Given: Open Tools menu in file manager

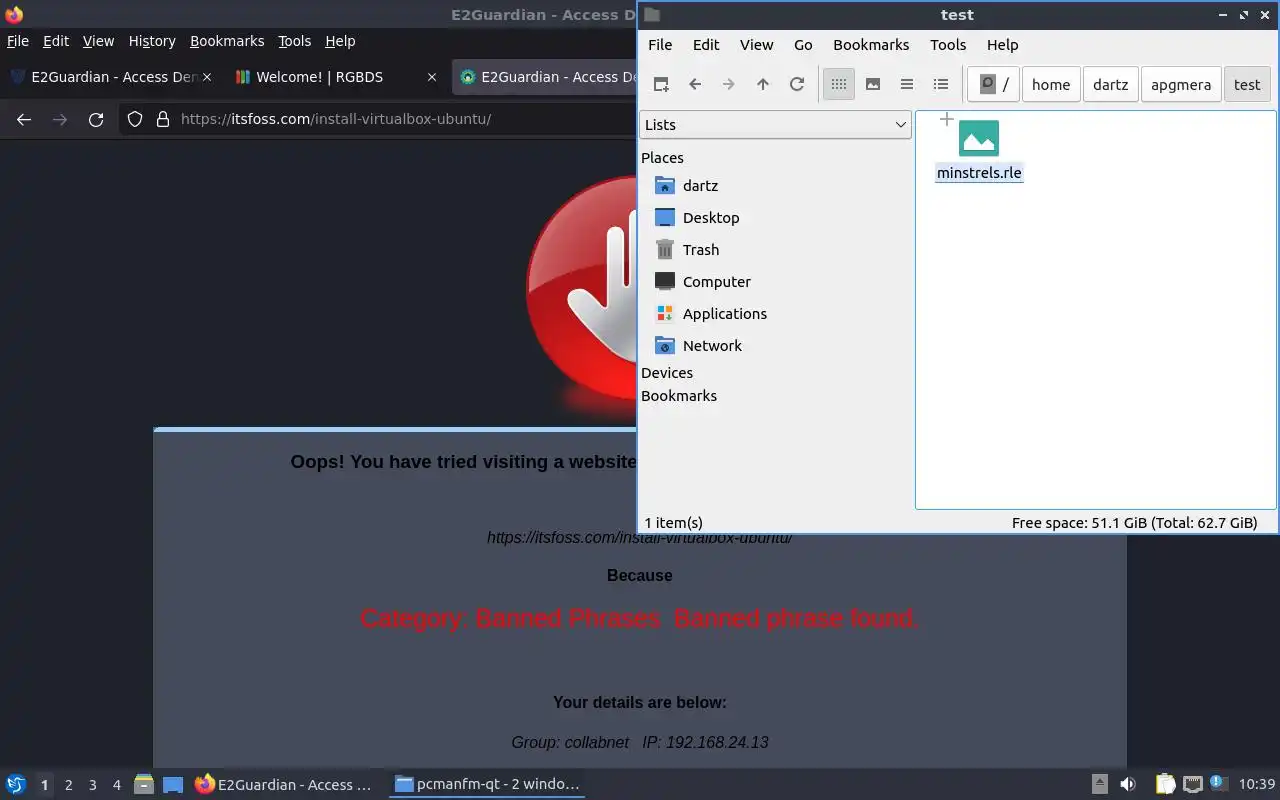Looking at the screenshot, I should pos(948,45).
